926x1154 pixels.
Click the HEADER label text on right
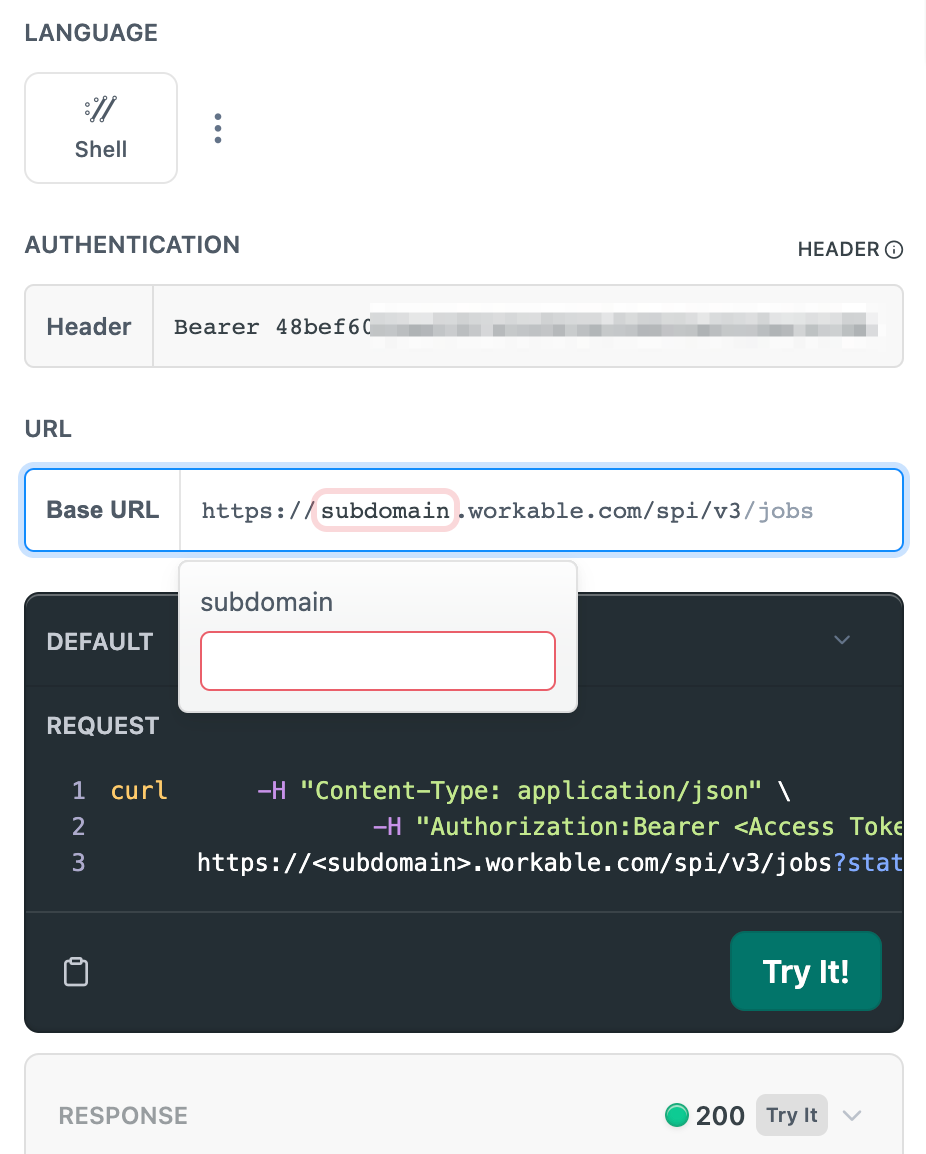(838, 249)
